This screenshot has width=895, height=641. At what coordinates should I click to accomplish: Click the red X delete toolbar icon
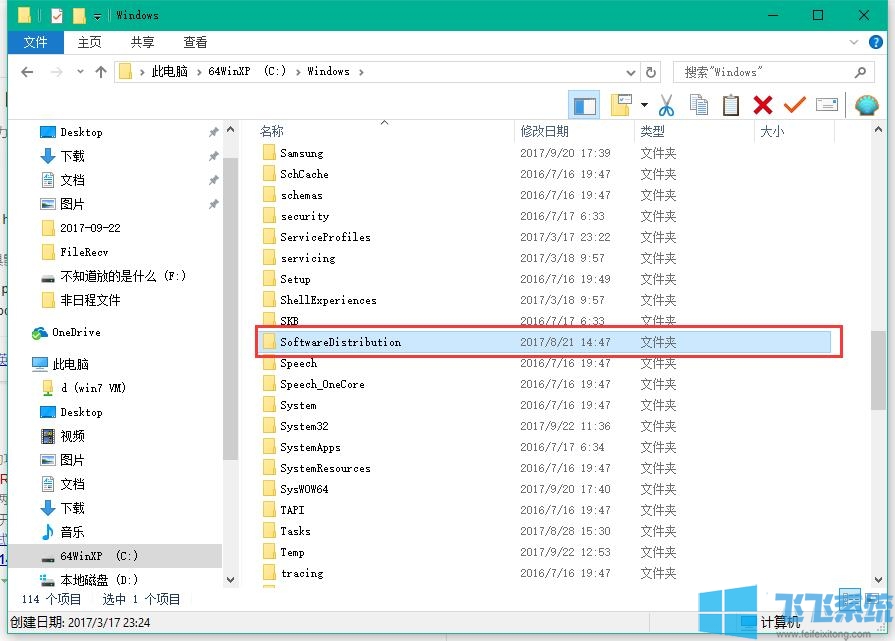pyautogui.click(x=763, y=105)
